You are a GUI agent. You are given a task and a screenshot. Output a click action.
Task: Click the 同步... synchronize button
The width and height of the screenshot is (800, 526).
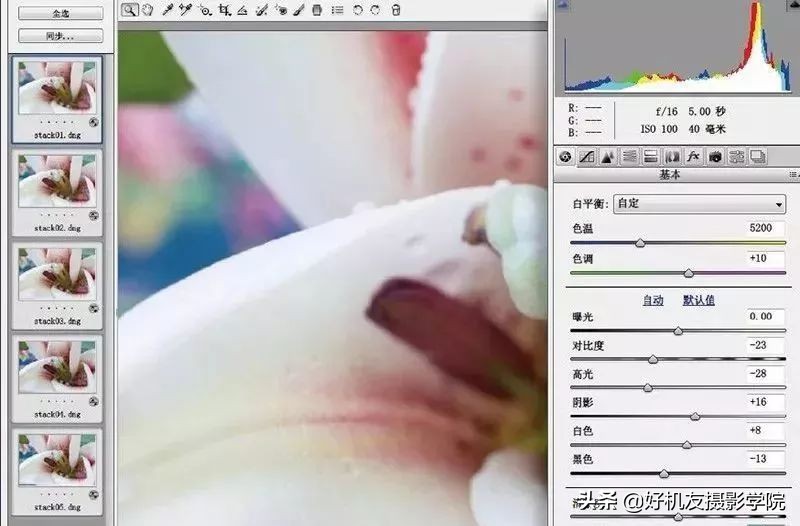[x=61, y=36]
